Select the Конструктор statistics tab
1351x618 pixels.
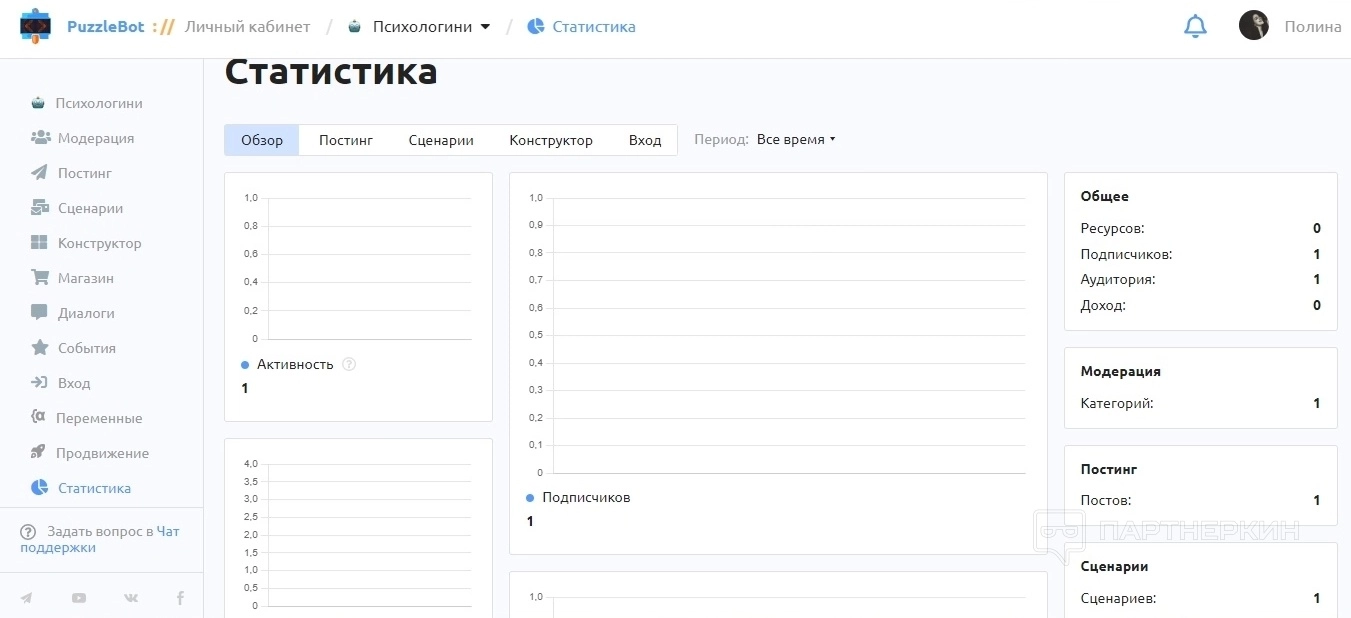pyautogui.click(x=551, y=140)
